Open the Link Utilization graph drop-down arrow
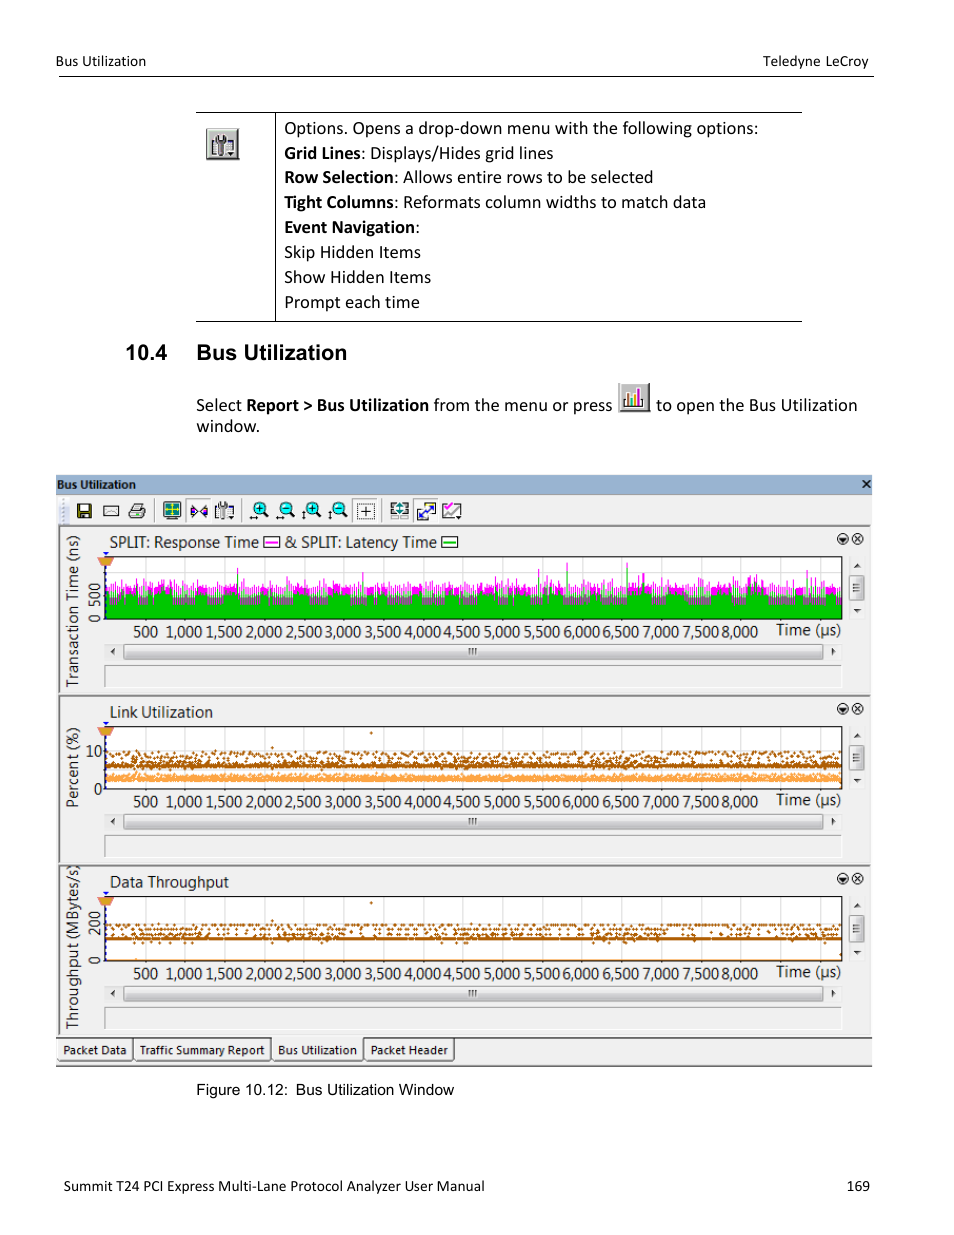The width and height of the screenshot is (954, 1235). (843, 709)
